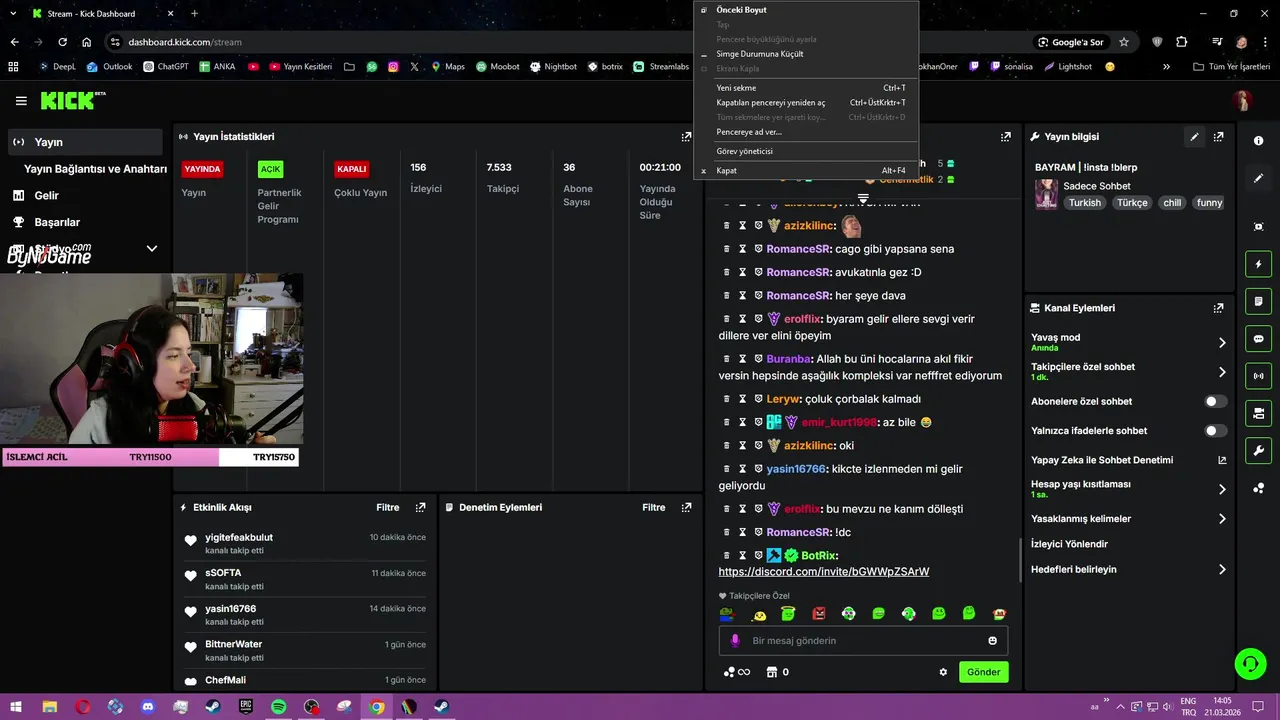
Task: Click the purple microphone icon in message box
Action: point(735,640)
